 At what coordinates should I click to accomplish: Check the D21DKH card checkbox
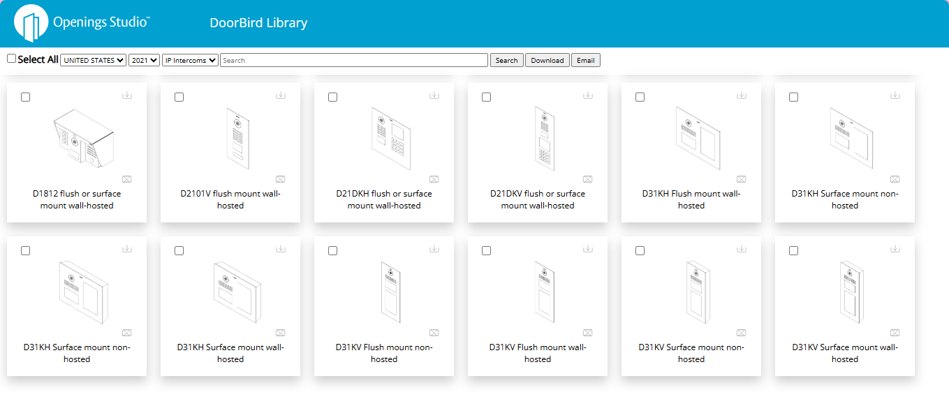(x=333, y=97)
